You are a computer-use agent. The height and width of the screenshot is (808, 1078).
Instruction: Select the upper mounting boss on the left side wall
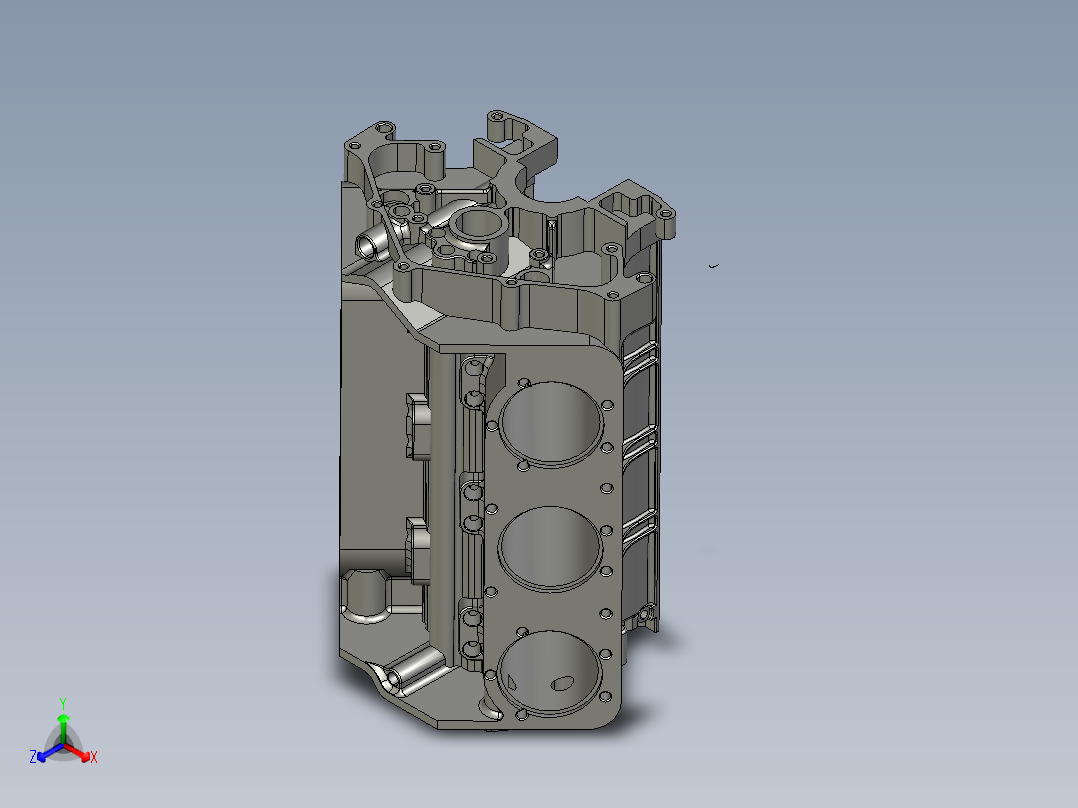pos(417,426)
